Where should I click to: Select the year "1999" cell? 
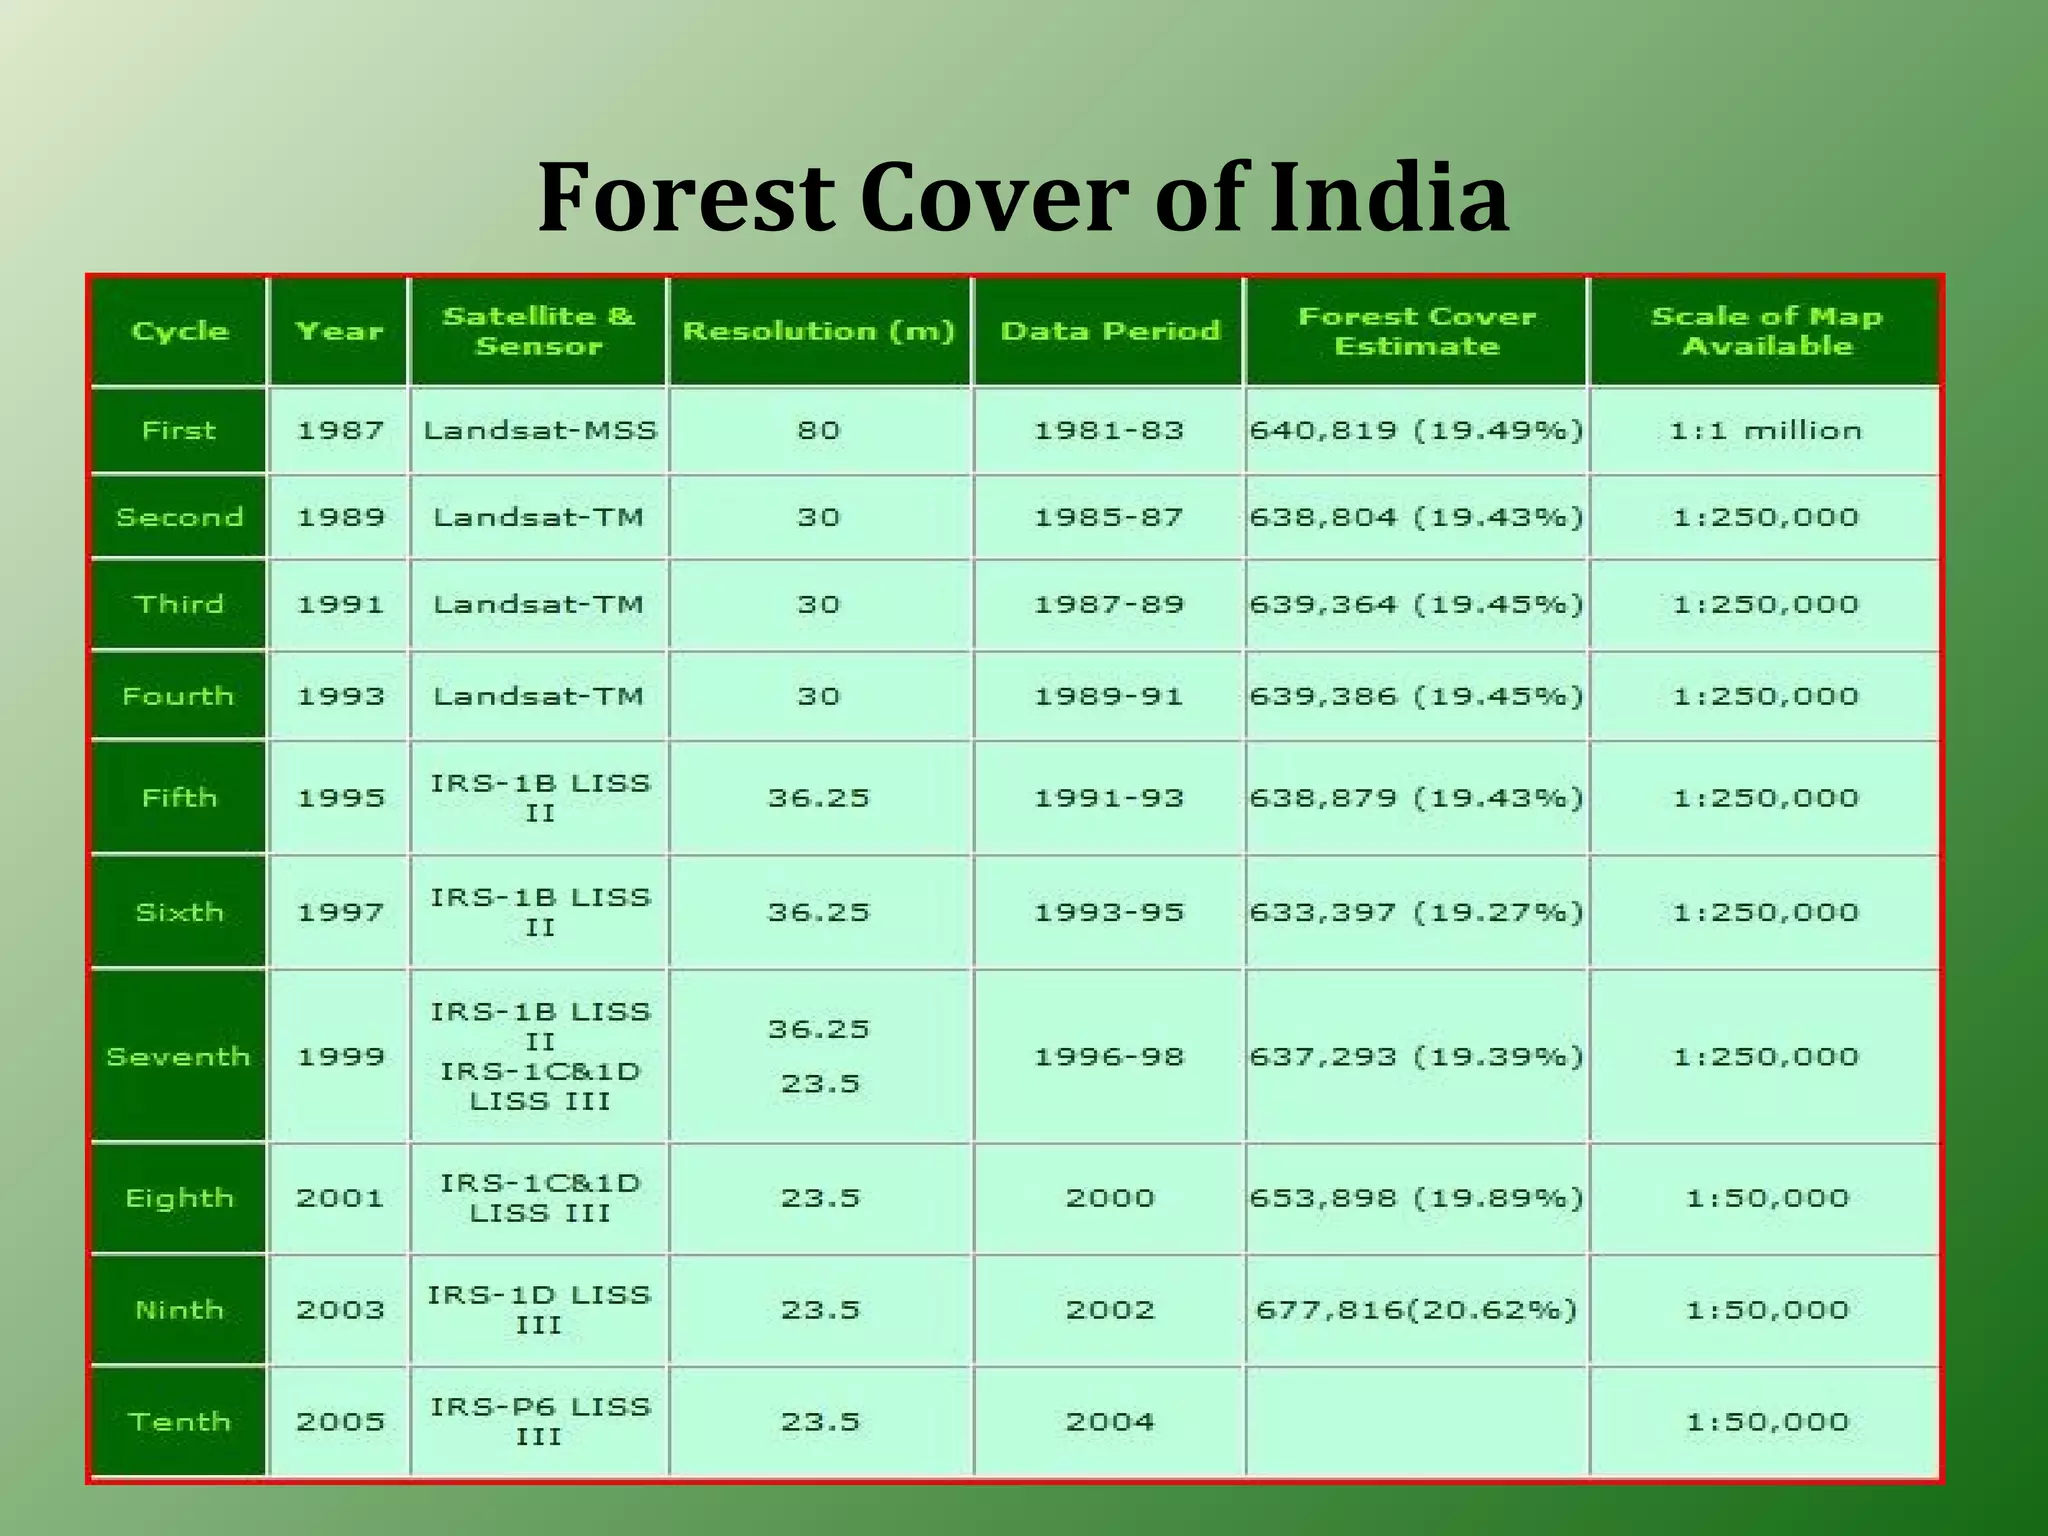(x=340, y=1056)
